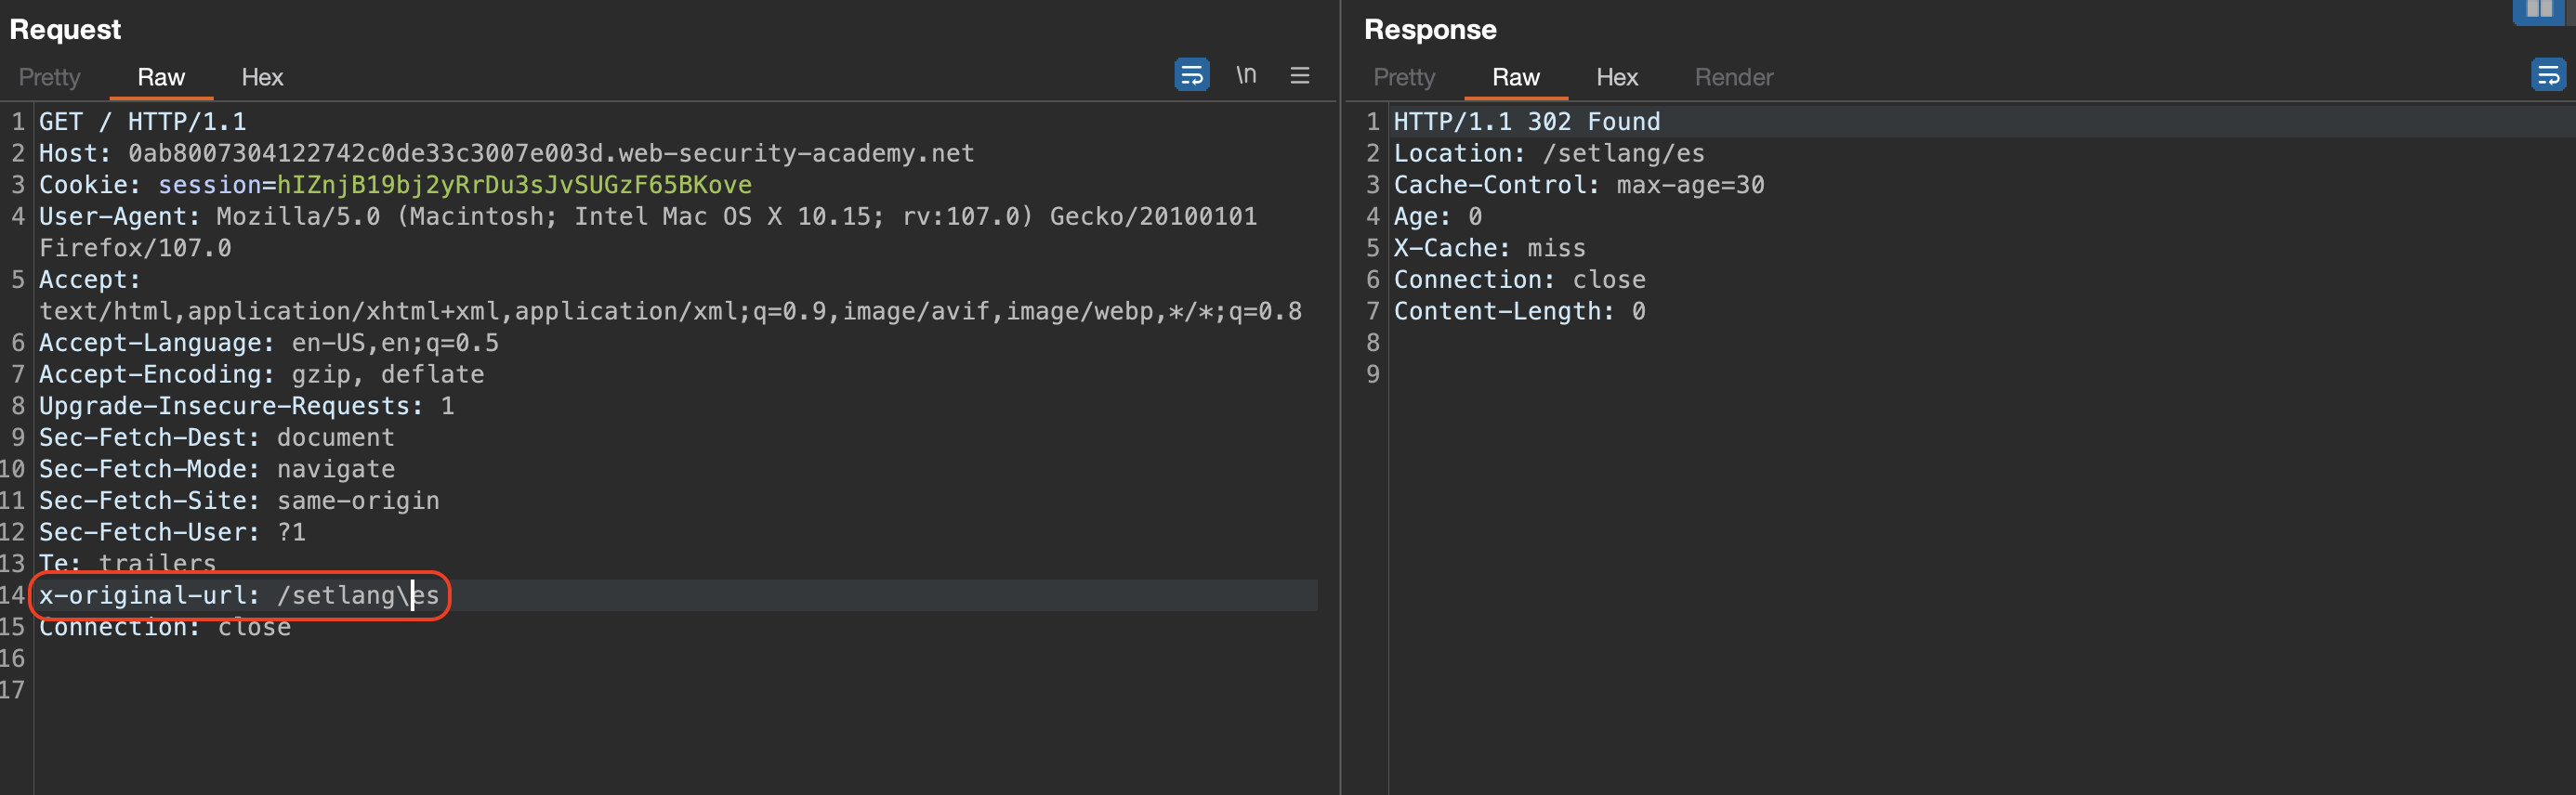
Task: Open the Request panel hamburger menu
Action: [x=1299, y=75]
